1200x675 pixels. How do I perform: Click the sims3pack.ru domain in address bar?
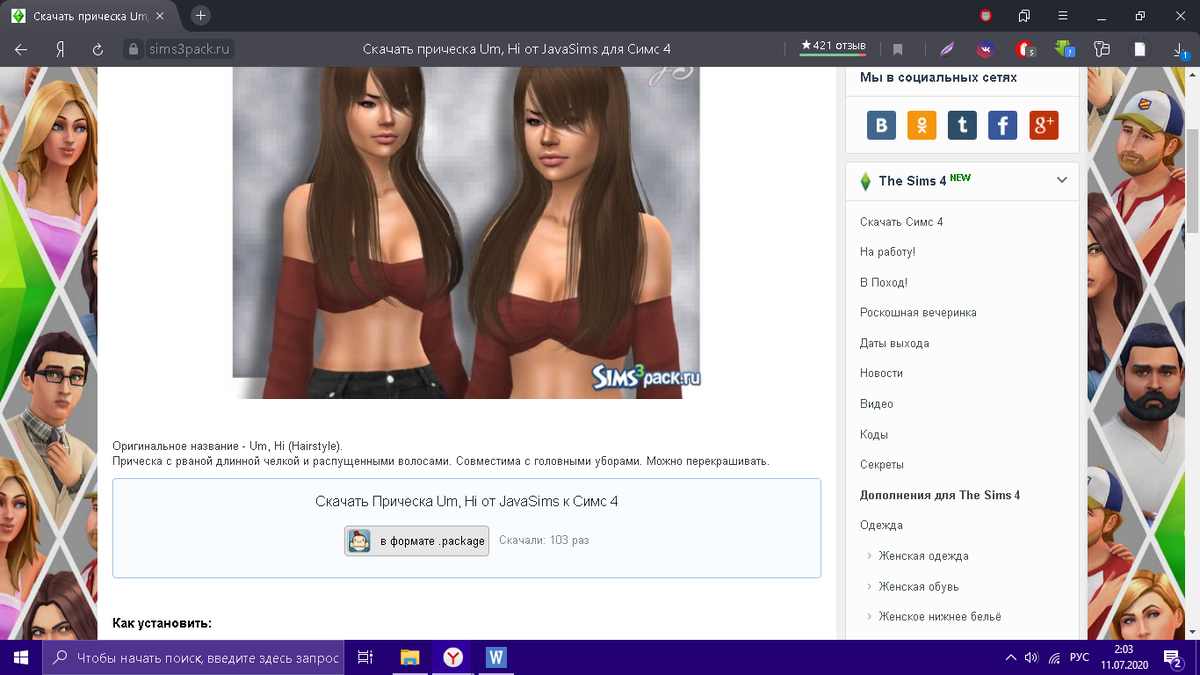190,49
